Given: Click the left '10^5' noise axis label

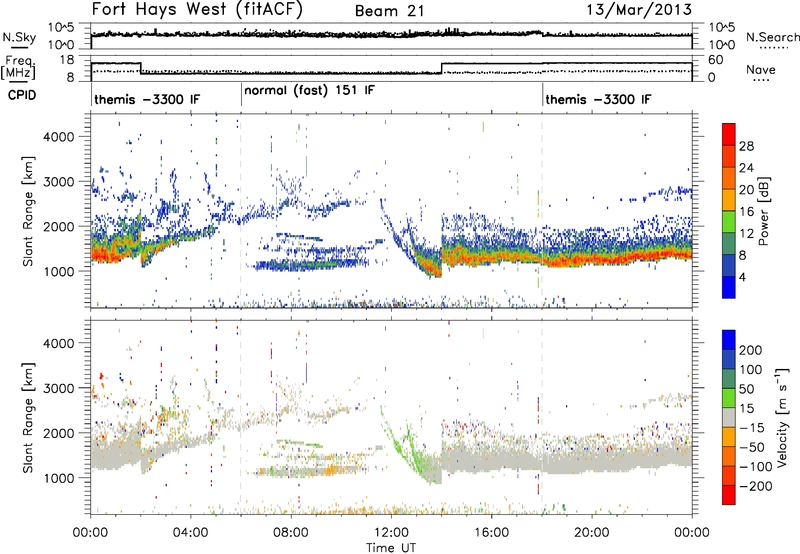Looking at the screenshot, I should [x=61, y=28].
